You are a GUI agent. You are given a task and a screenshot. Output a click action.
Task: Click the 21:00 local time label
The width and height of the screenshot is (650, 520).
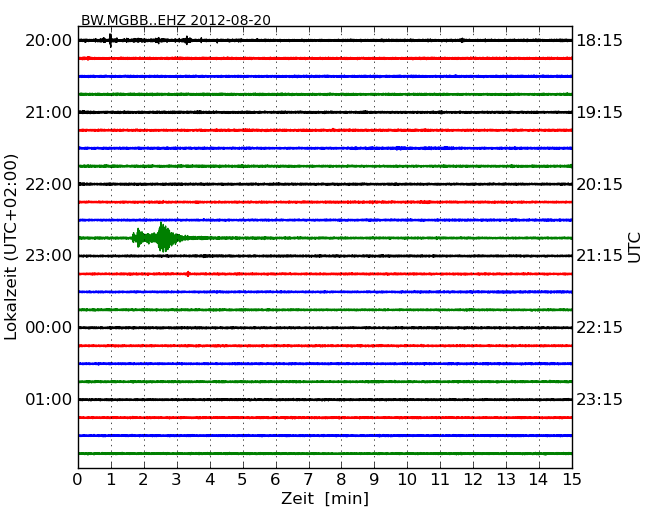click(49, 112)
